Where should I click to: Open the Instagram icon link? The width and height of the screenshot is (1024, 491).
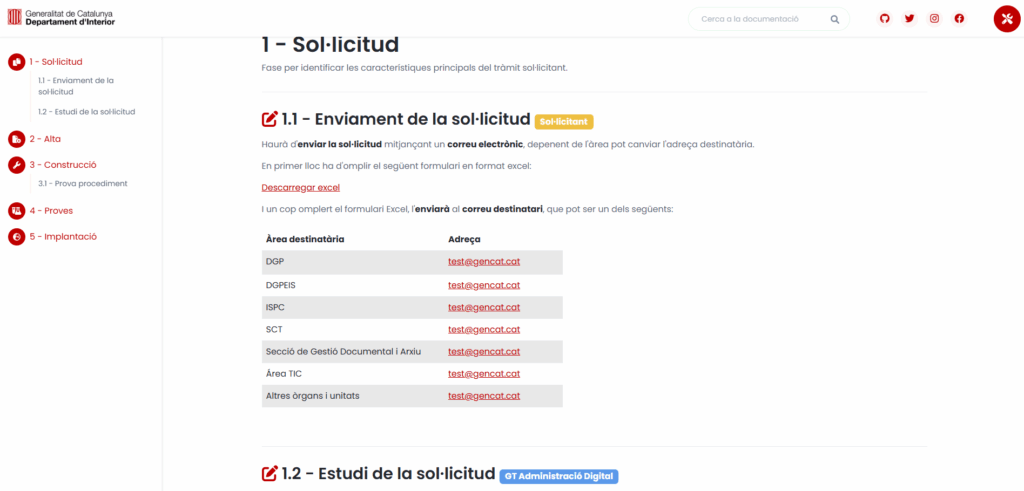pyautogui.click(x=935, y=19)
